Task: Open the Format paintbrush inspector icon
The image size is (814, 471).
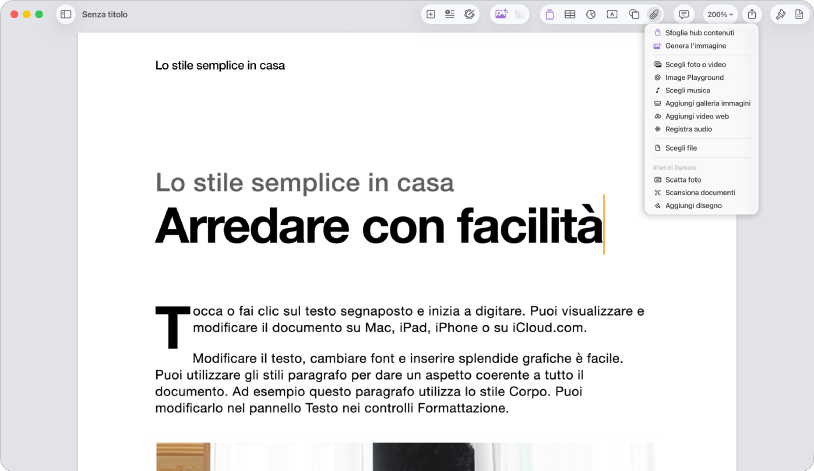Action: (780, 15)
